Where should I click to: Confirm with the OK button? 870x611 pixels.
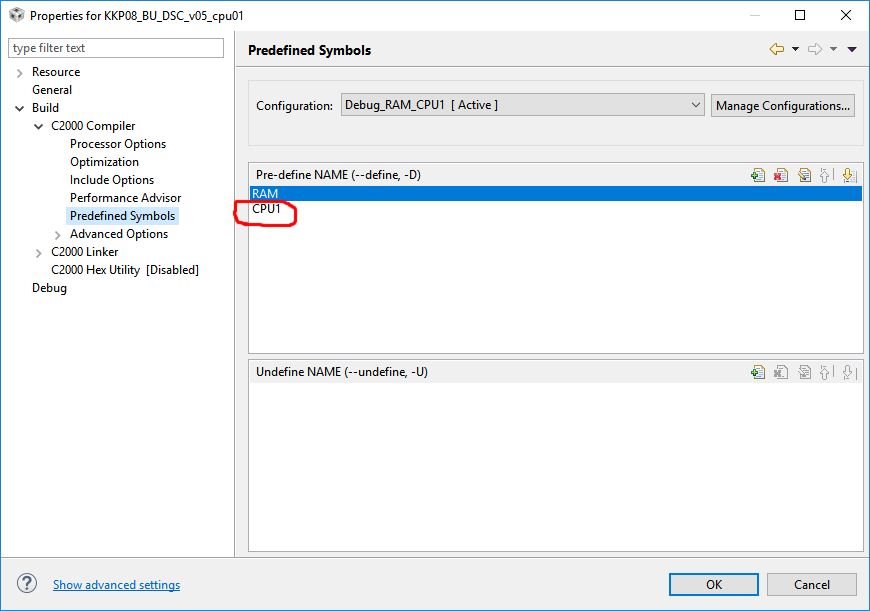[714, 584]
